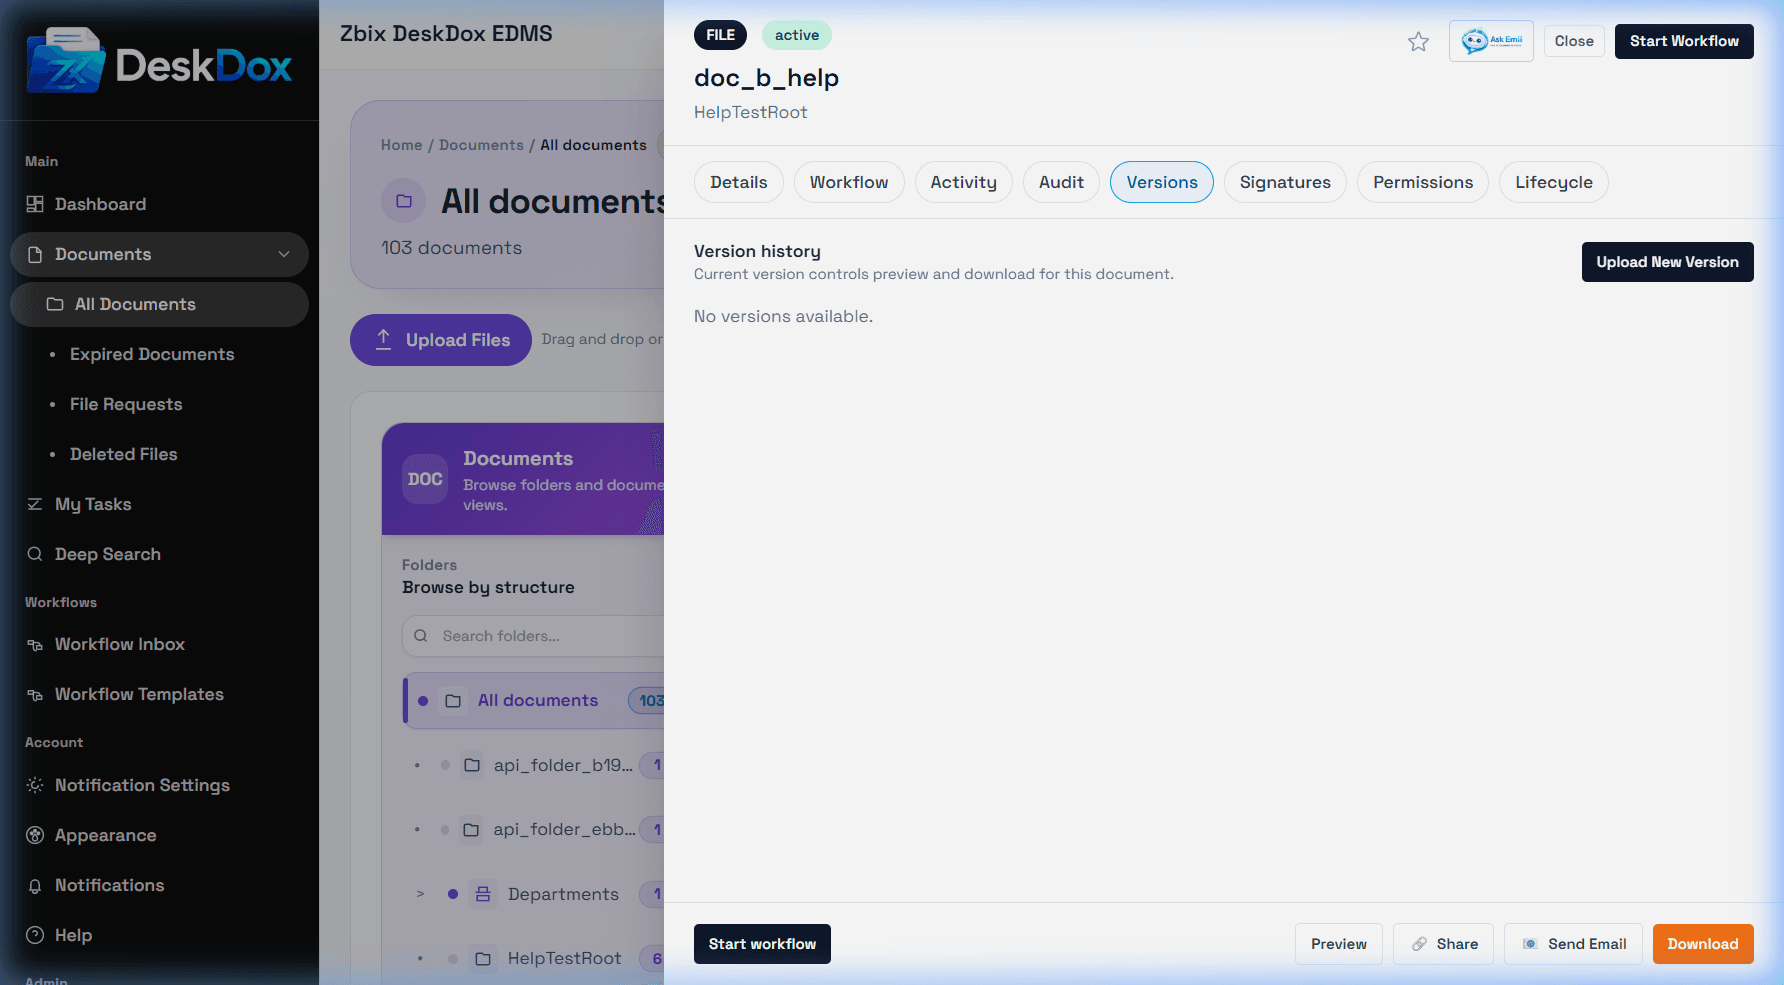The width and height of the screenshot is (1784, 985).
Task: Open File Requests in sidebar
Action: [x=126, y=404]
